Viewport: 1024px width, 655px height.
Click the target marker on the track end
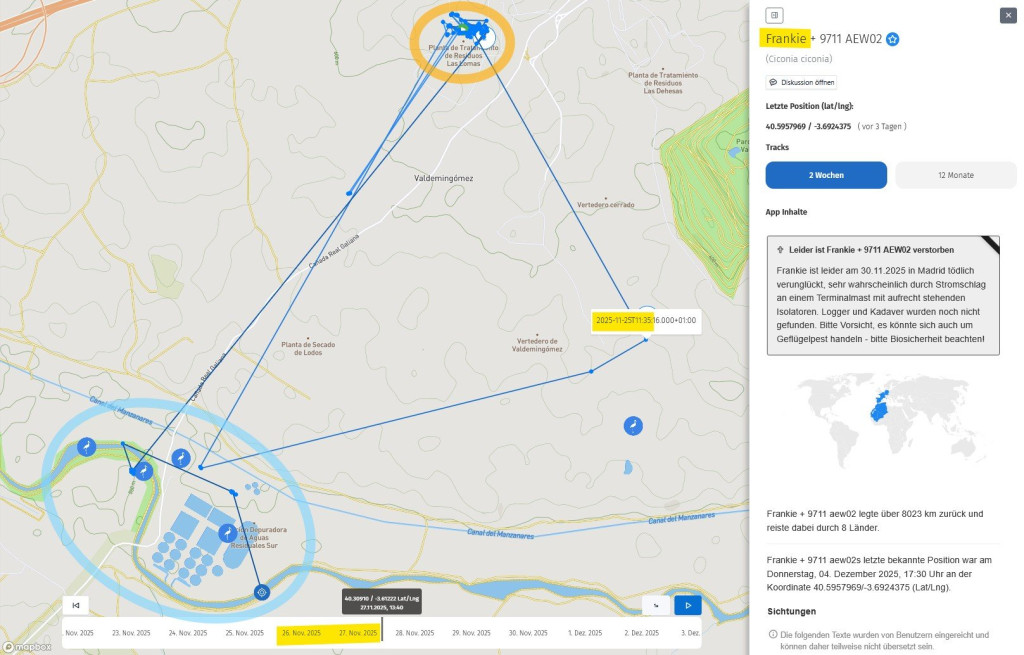(x=262, y=592)
